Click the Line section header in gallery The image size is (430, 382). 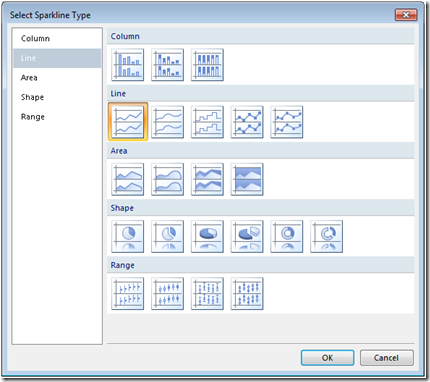tap(261, 93)
